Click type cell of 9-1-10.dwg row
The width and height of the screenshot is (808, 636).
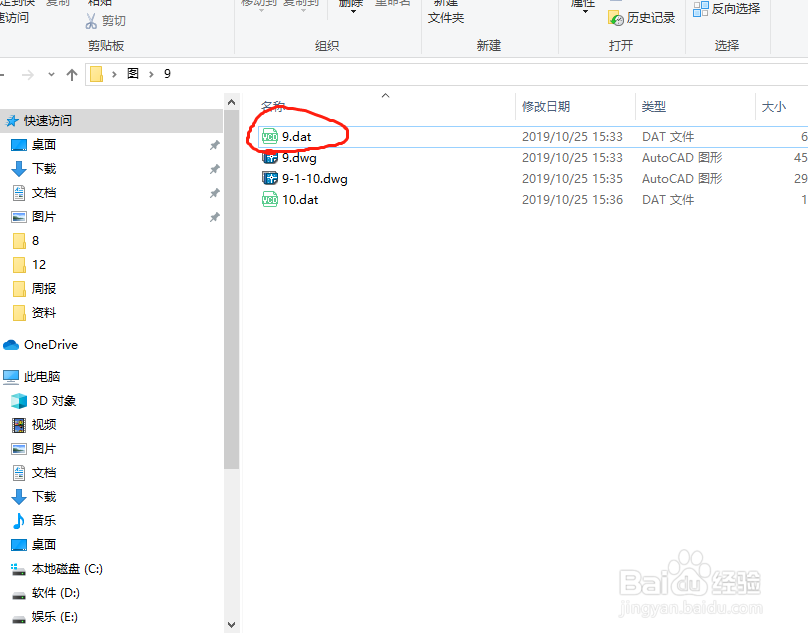[682, 179]
